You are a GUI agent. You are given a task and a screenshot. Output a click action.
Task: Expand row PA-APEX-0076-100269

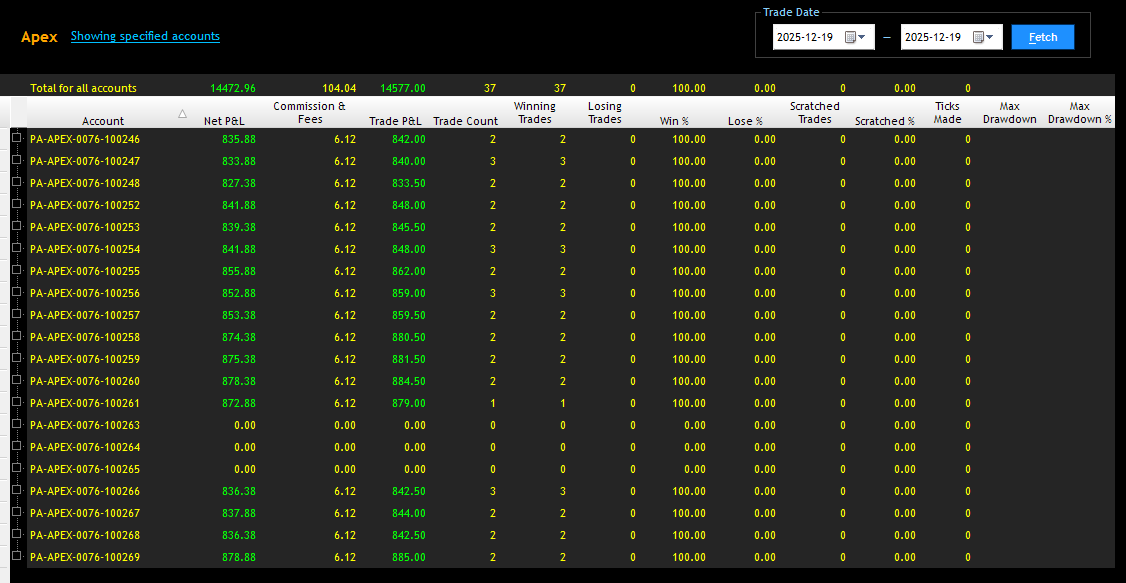[16, 556]
